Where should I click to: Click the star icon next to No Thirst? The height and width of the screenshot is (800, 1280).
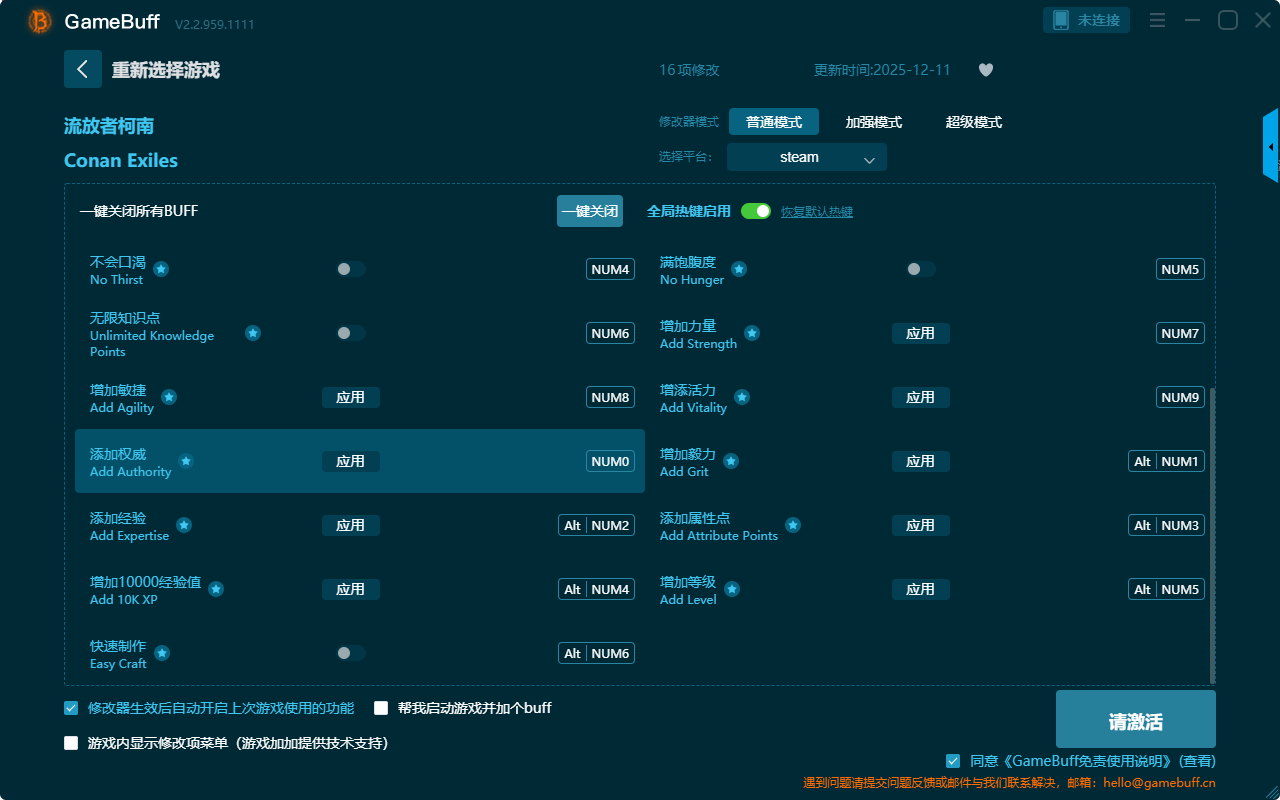161,269
